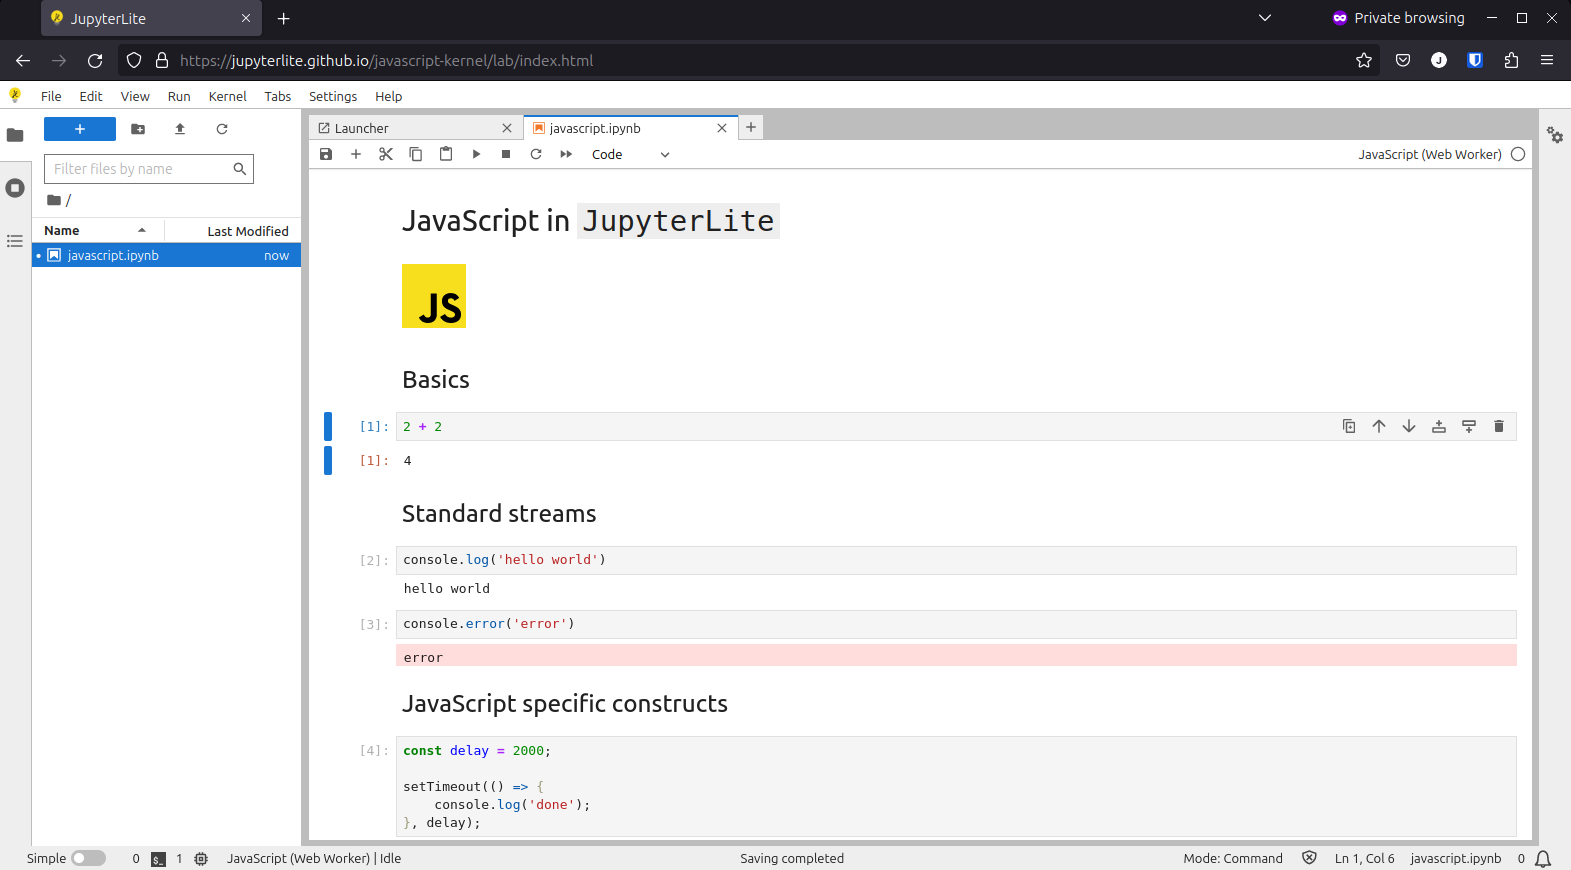Collapse the 2 + 2 input cell bar
This screenshot has height=870, width=1571.
tap(328, 426)
